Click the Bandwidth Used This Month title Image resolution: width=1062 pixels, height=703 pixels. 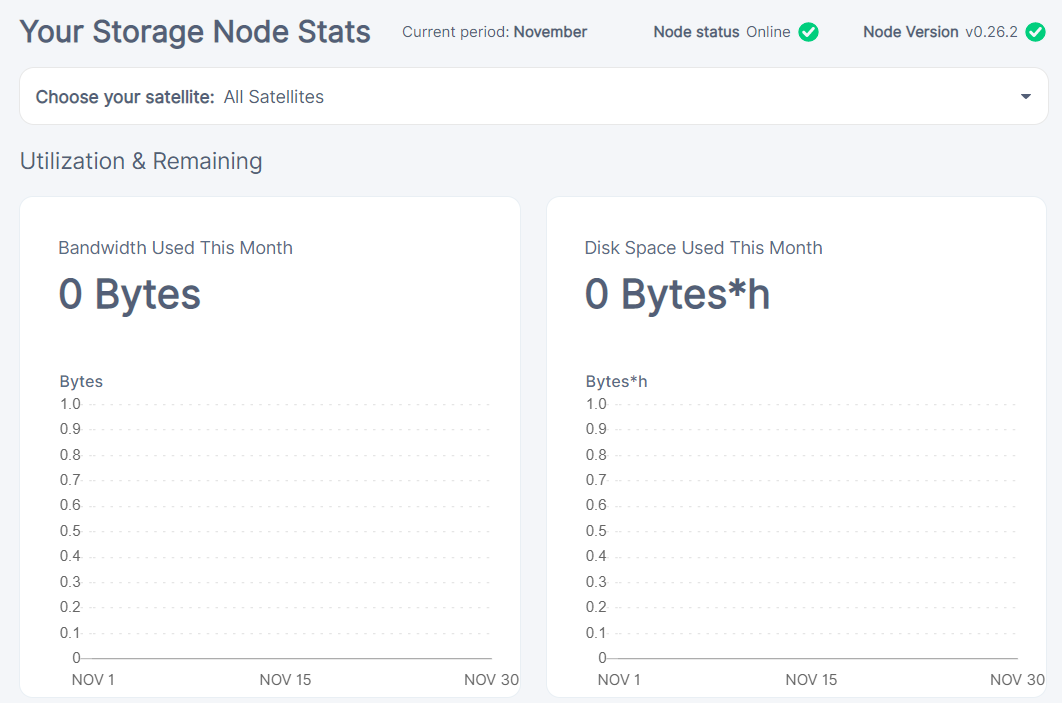175,248
